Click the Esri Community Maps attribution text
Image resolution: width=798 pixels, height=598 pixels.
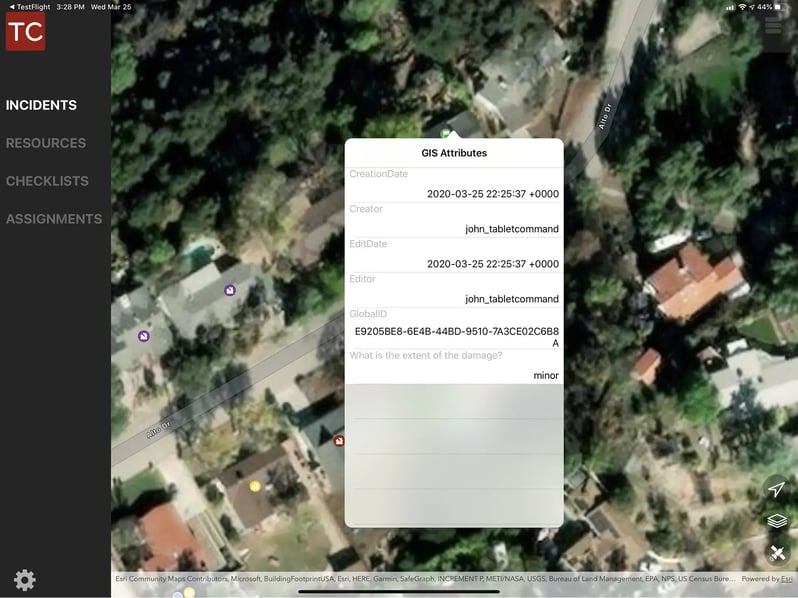[x=424, y=579]
